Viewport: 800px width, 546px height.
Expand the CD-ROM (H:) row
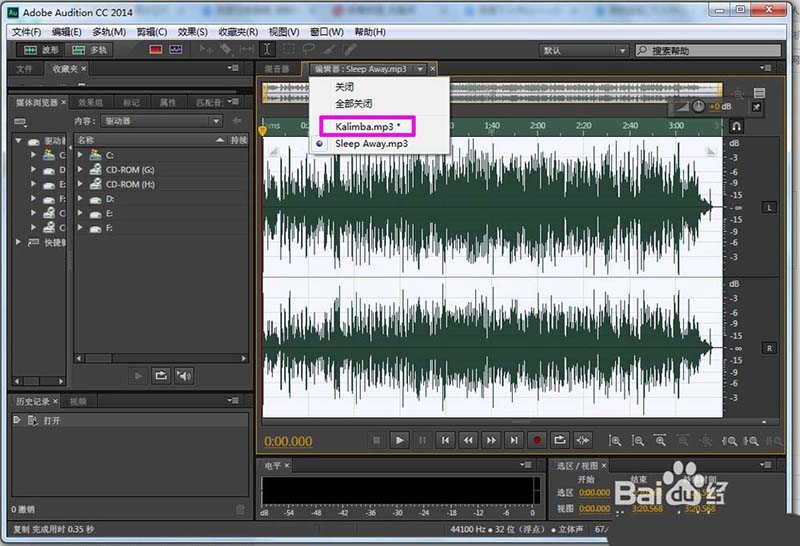80,184
